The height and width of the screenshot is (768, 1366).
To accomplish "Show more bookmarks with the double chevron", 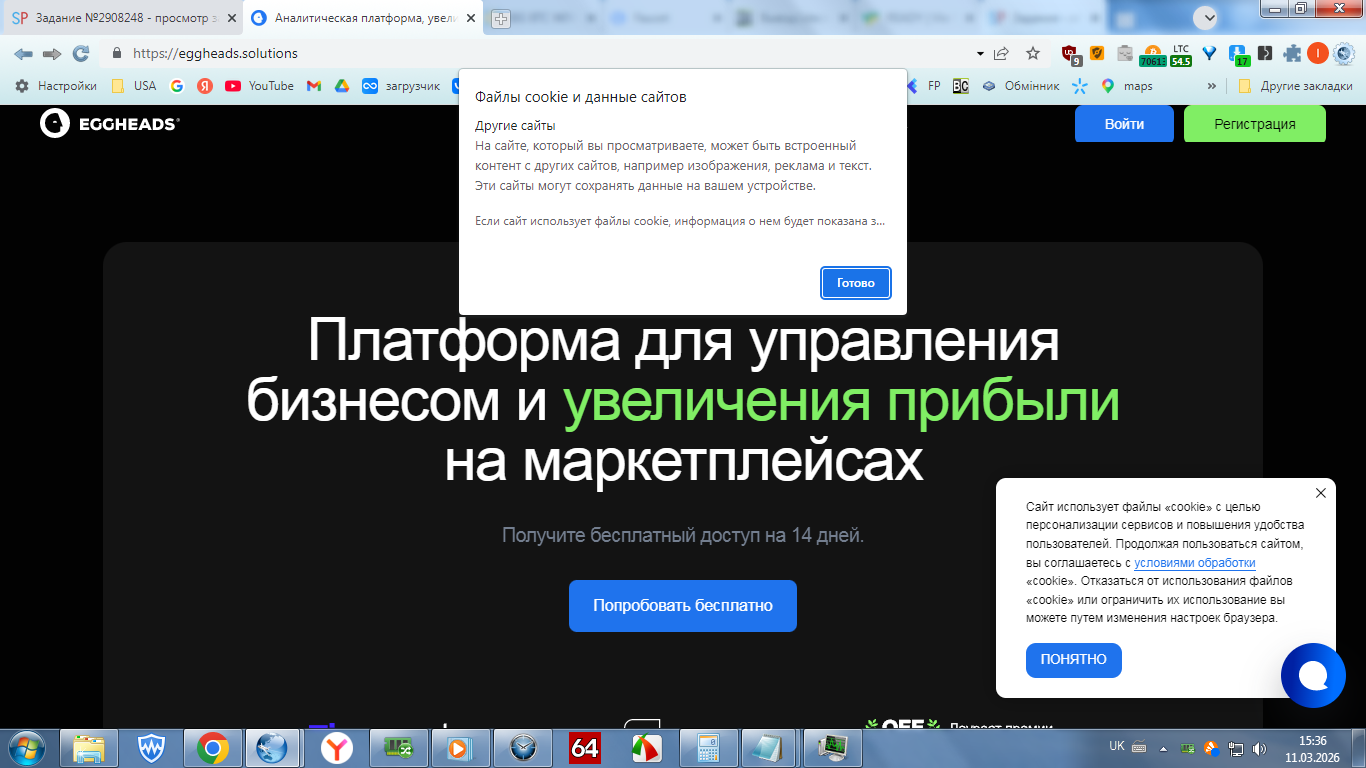I will pyautogui.click(x=1213, y=86).
